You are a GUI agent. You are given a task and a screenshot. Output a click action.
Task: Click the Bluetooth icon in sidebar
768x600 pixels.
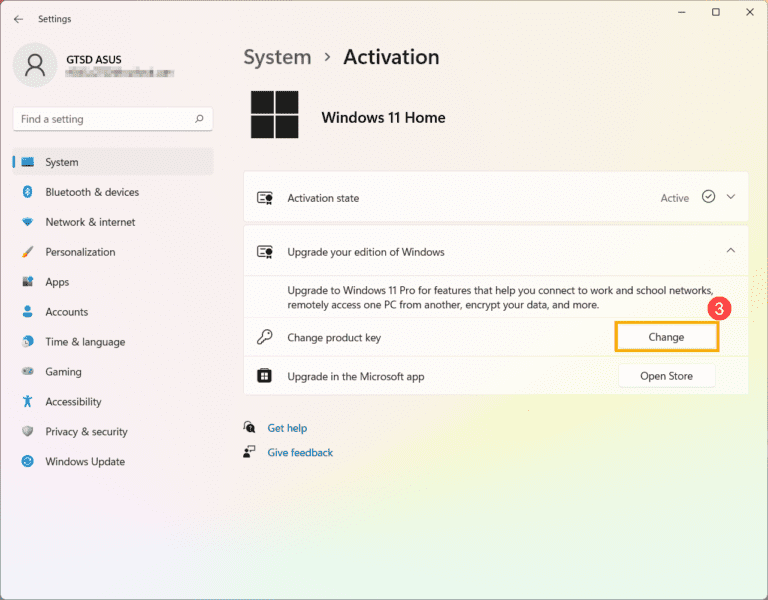pyautogui.click(x=28, y=192)
